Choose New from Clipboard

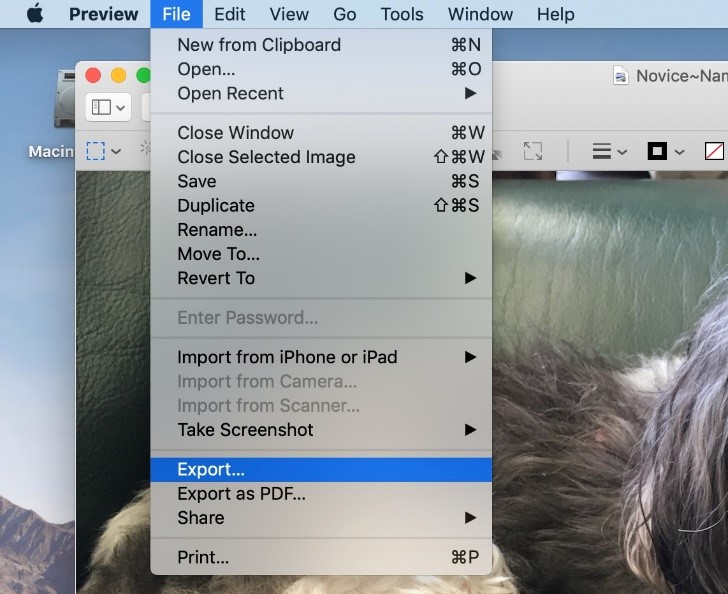click(x=321, y=45)
